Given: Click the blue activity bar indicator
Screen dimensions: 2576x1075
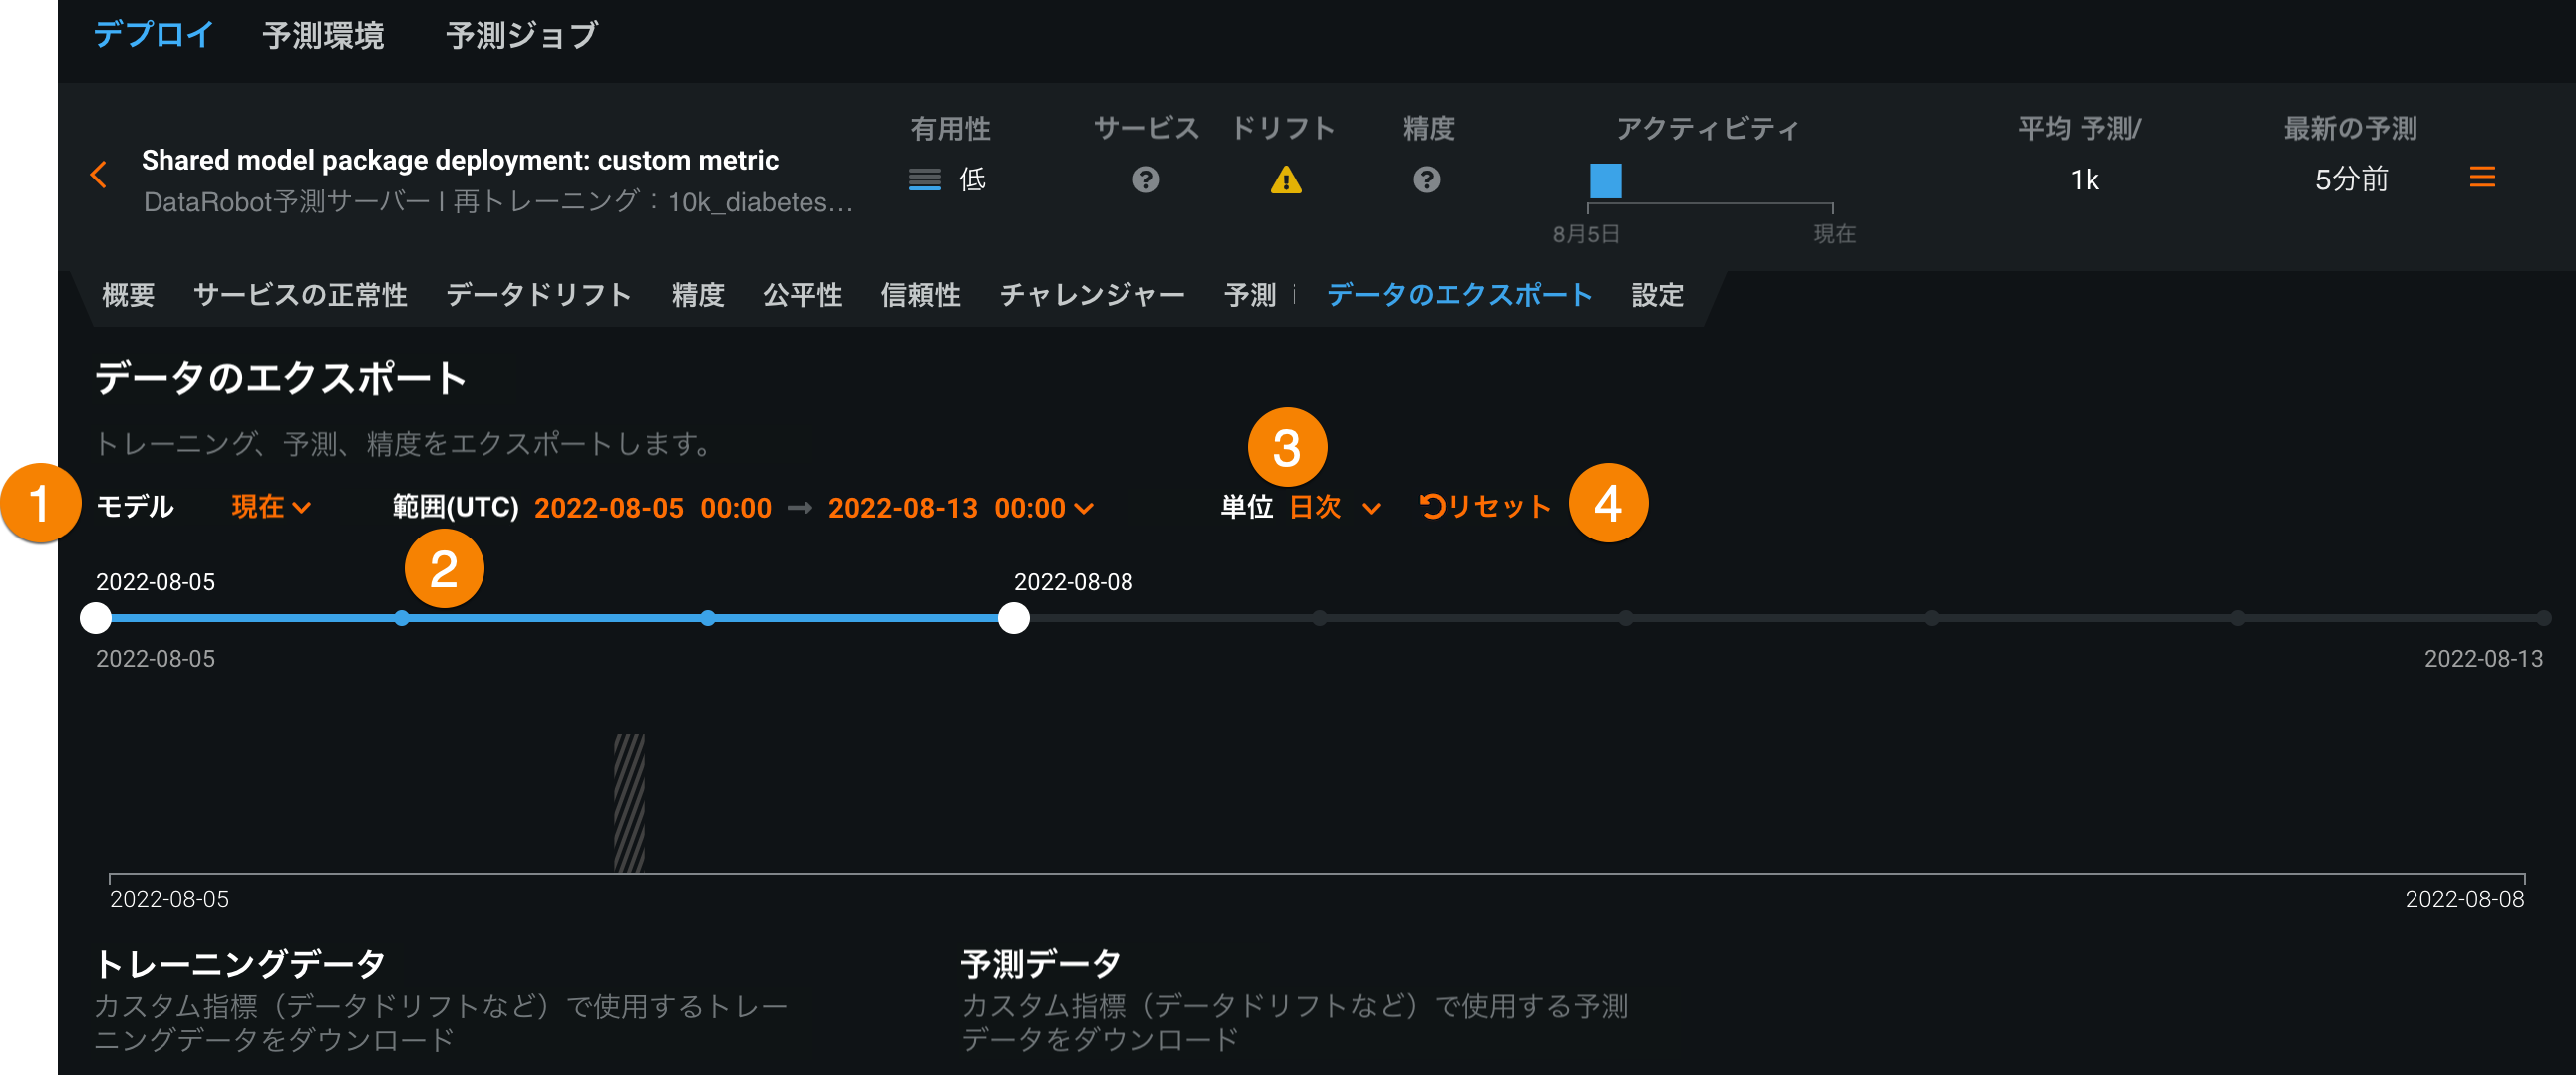Looking at the screenshot, I should [1605, 181].
